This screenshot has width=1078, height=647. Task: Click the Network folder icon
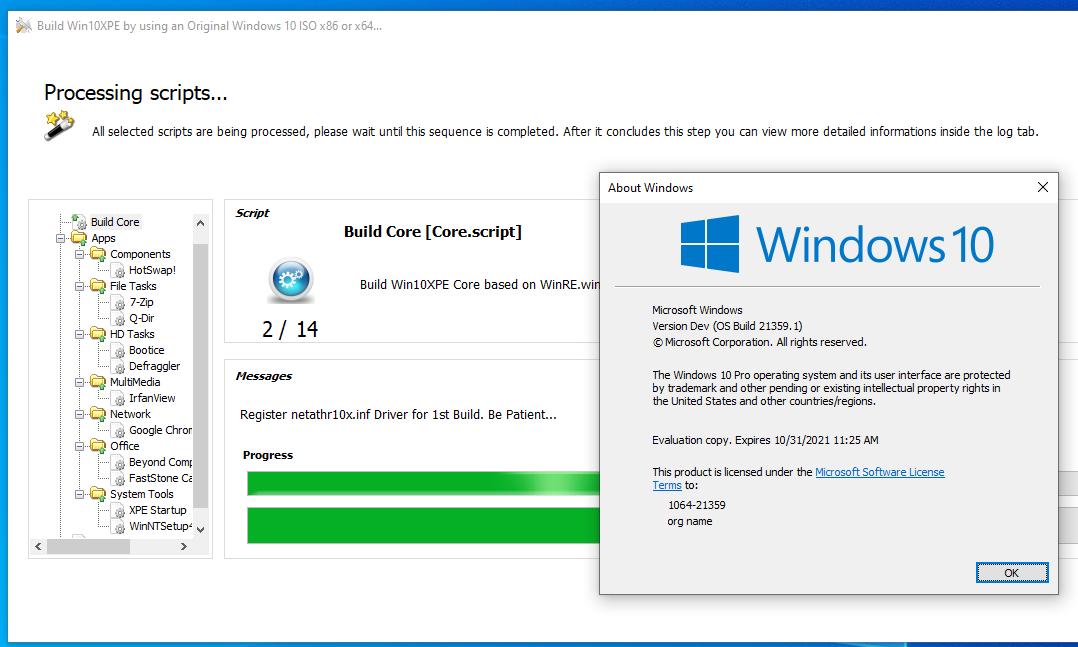point(98,414)
